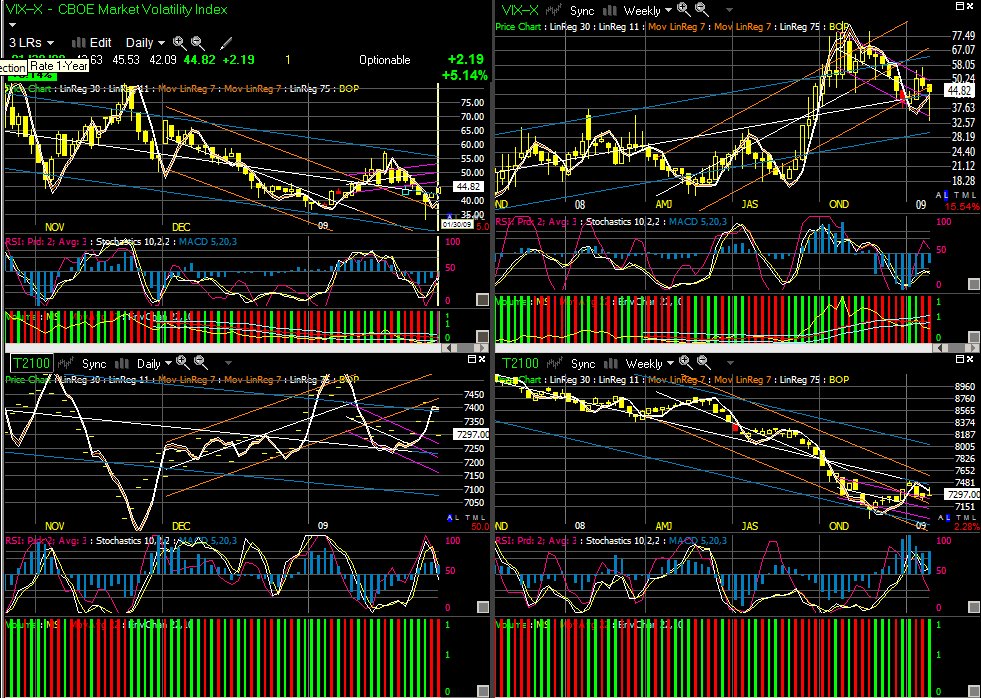Click the Optionable label

click(385, 60)
